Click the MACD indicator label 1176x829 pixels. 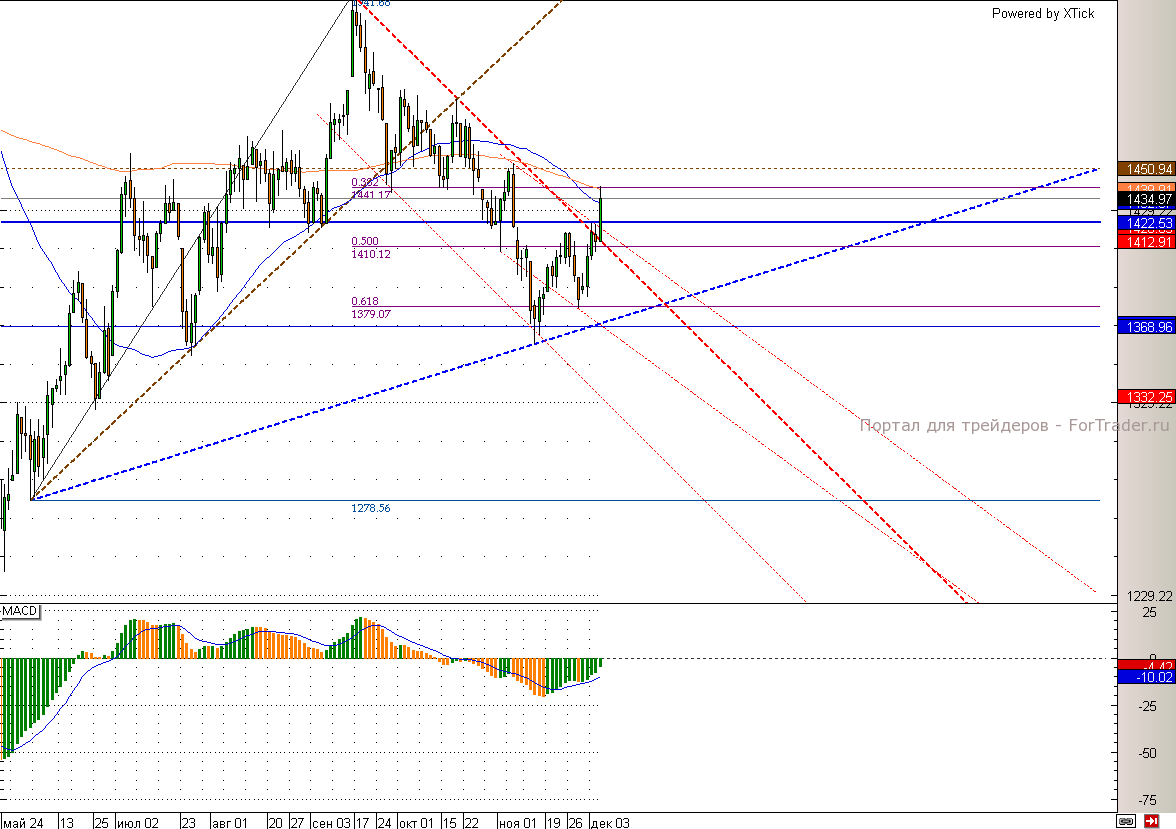click(20, 611)
